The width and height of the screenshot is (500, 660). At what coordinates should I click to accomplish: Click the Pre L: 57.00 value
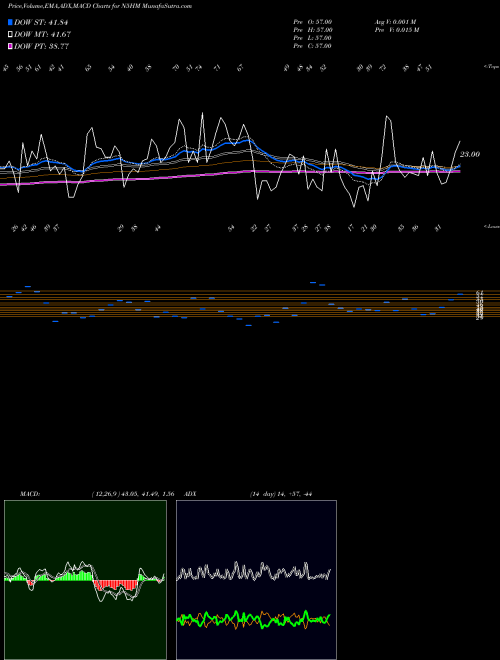click(312, 38)
